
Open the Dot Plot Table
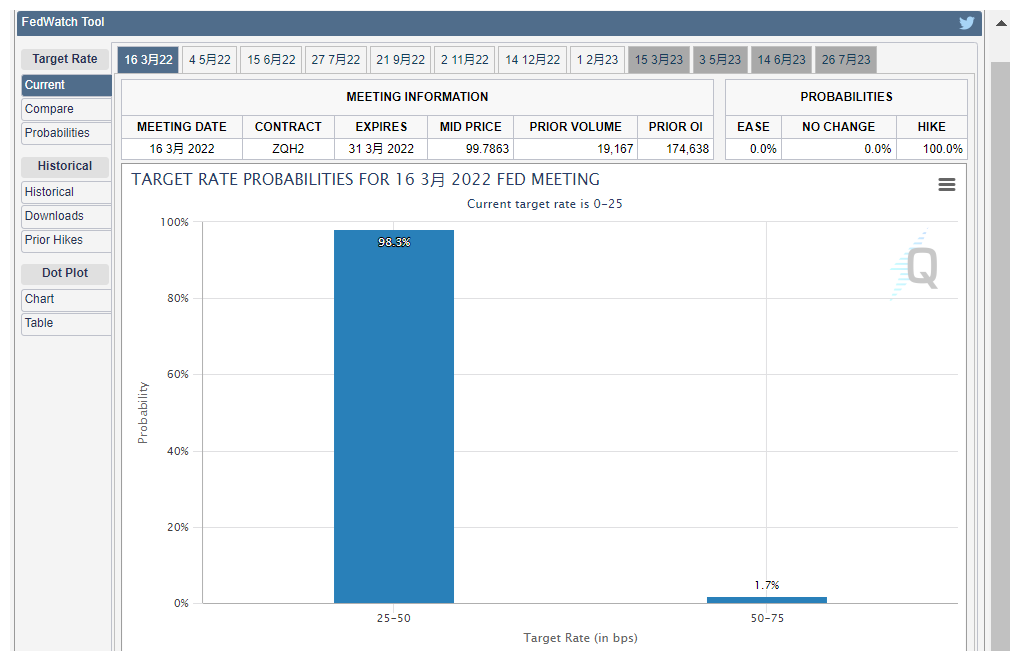coord(66,323)
